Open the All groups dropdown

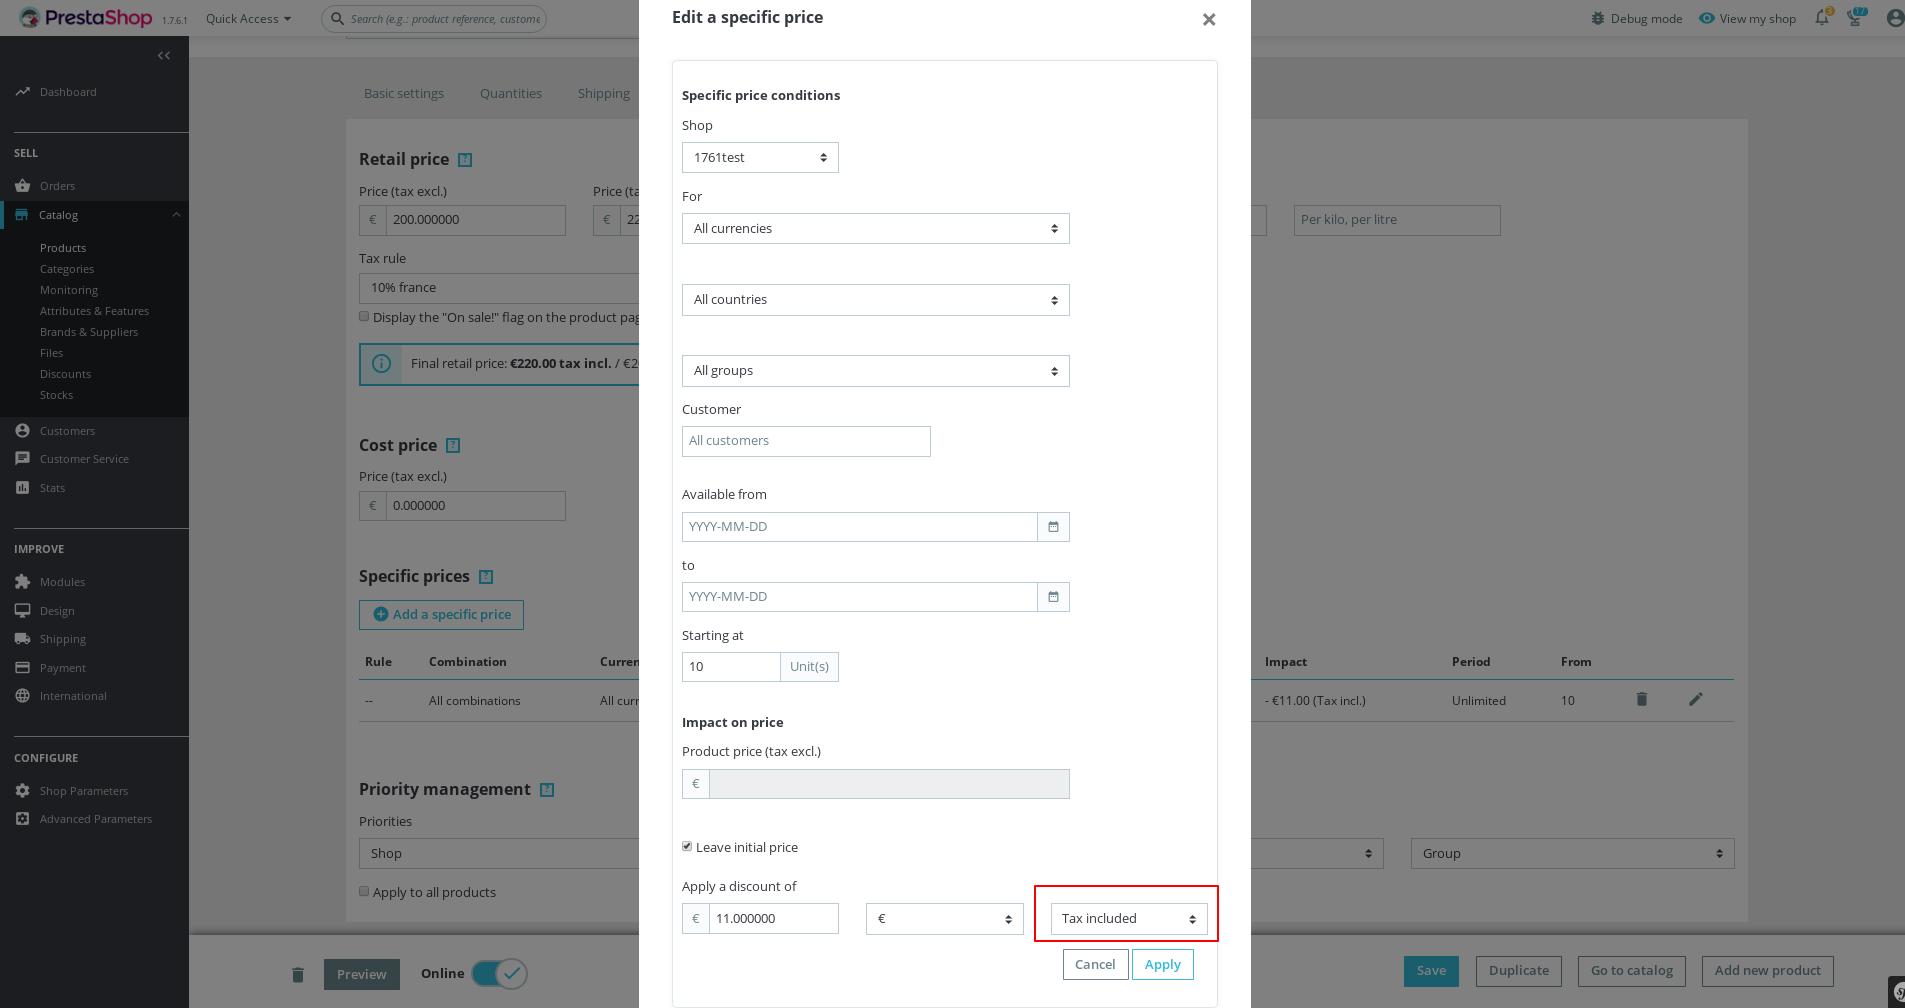(x=876, y=371)
